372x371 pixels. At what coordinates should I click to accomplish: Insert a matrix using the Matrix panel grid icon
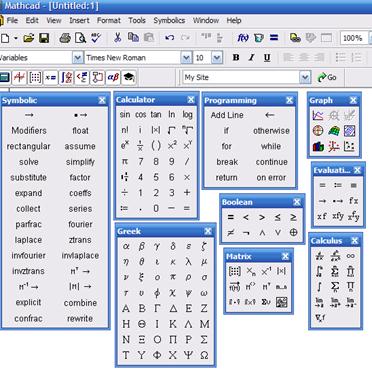coord(235,271)
